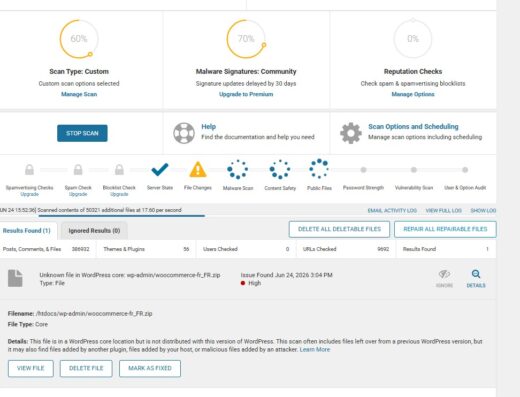
Task: Click the 60% Scan Type progress circle
Action: pyautogui.click(x=79, y=39)
